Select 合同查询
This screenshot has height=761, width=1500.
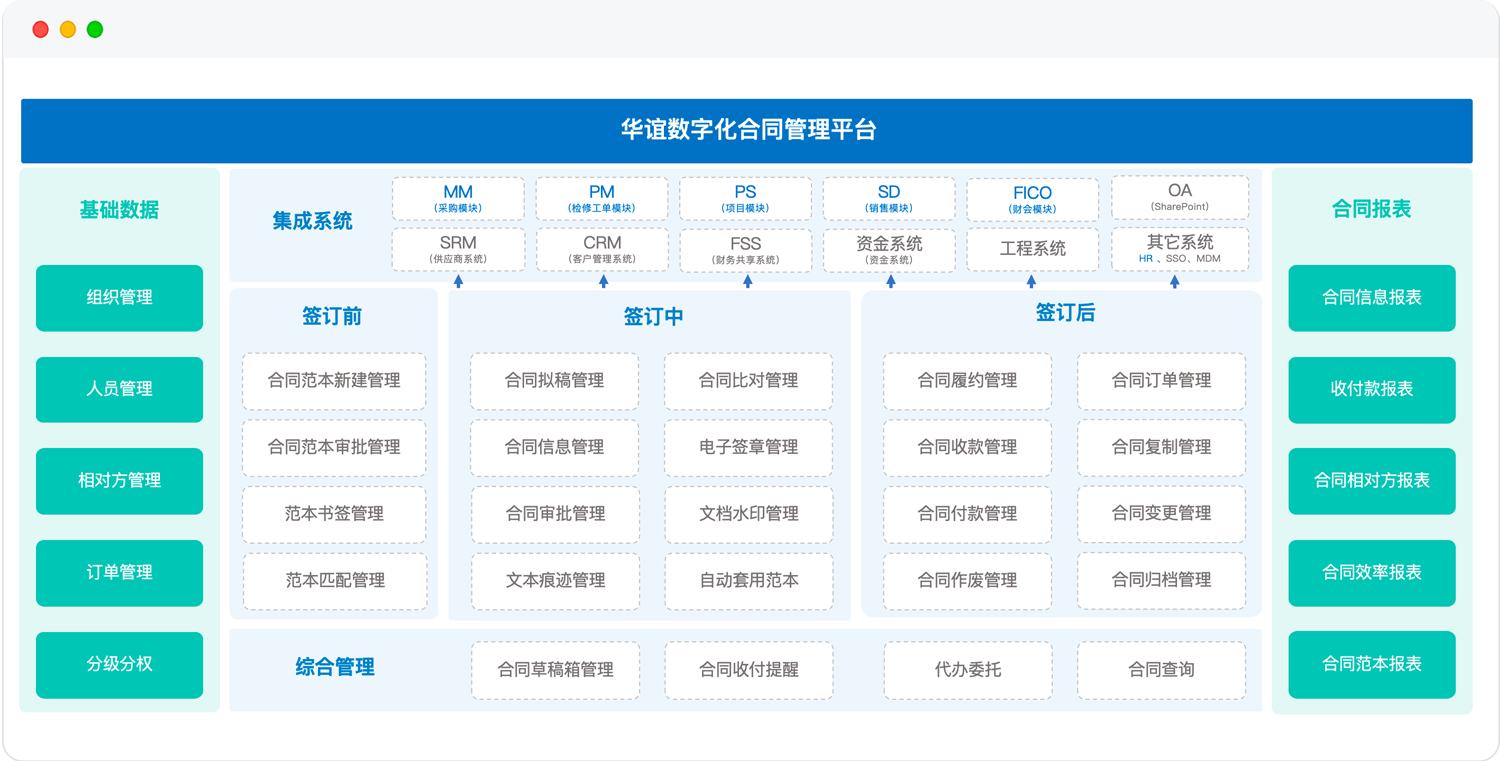(x=1161, y=671)
